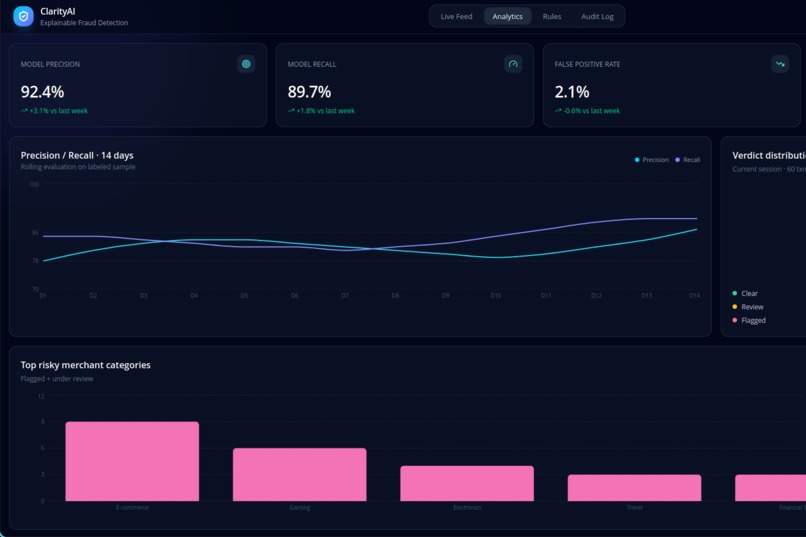806x537 pixels.
Task: Click the Electronics bar in the chart
Action: point(467,484)
